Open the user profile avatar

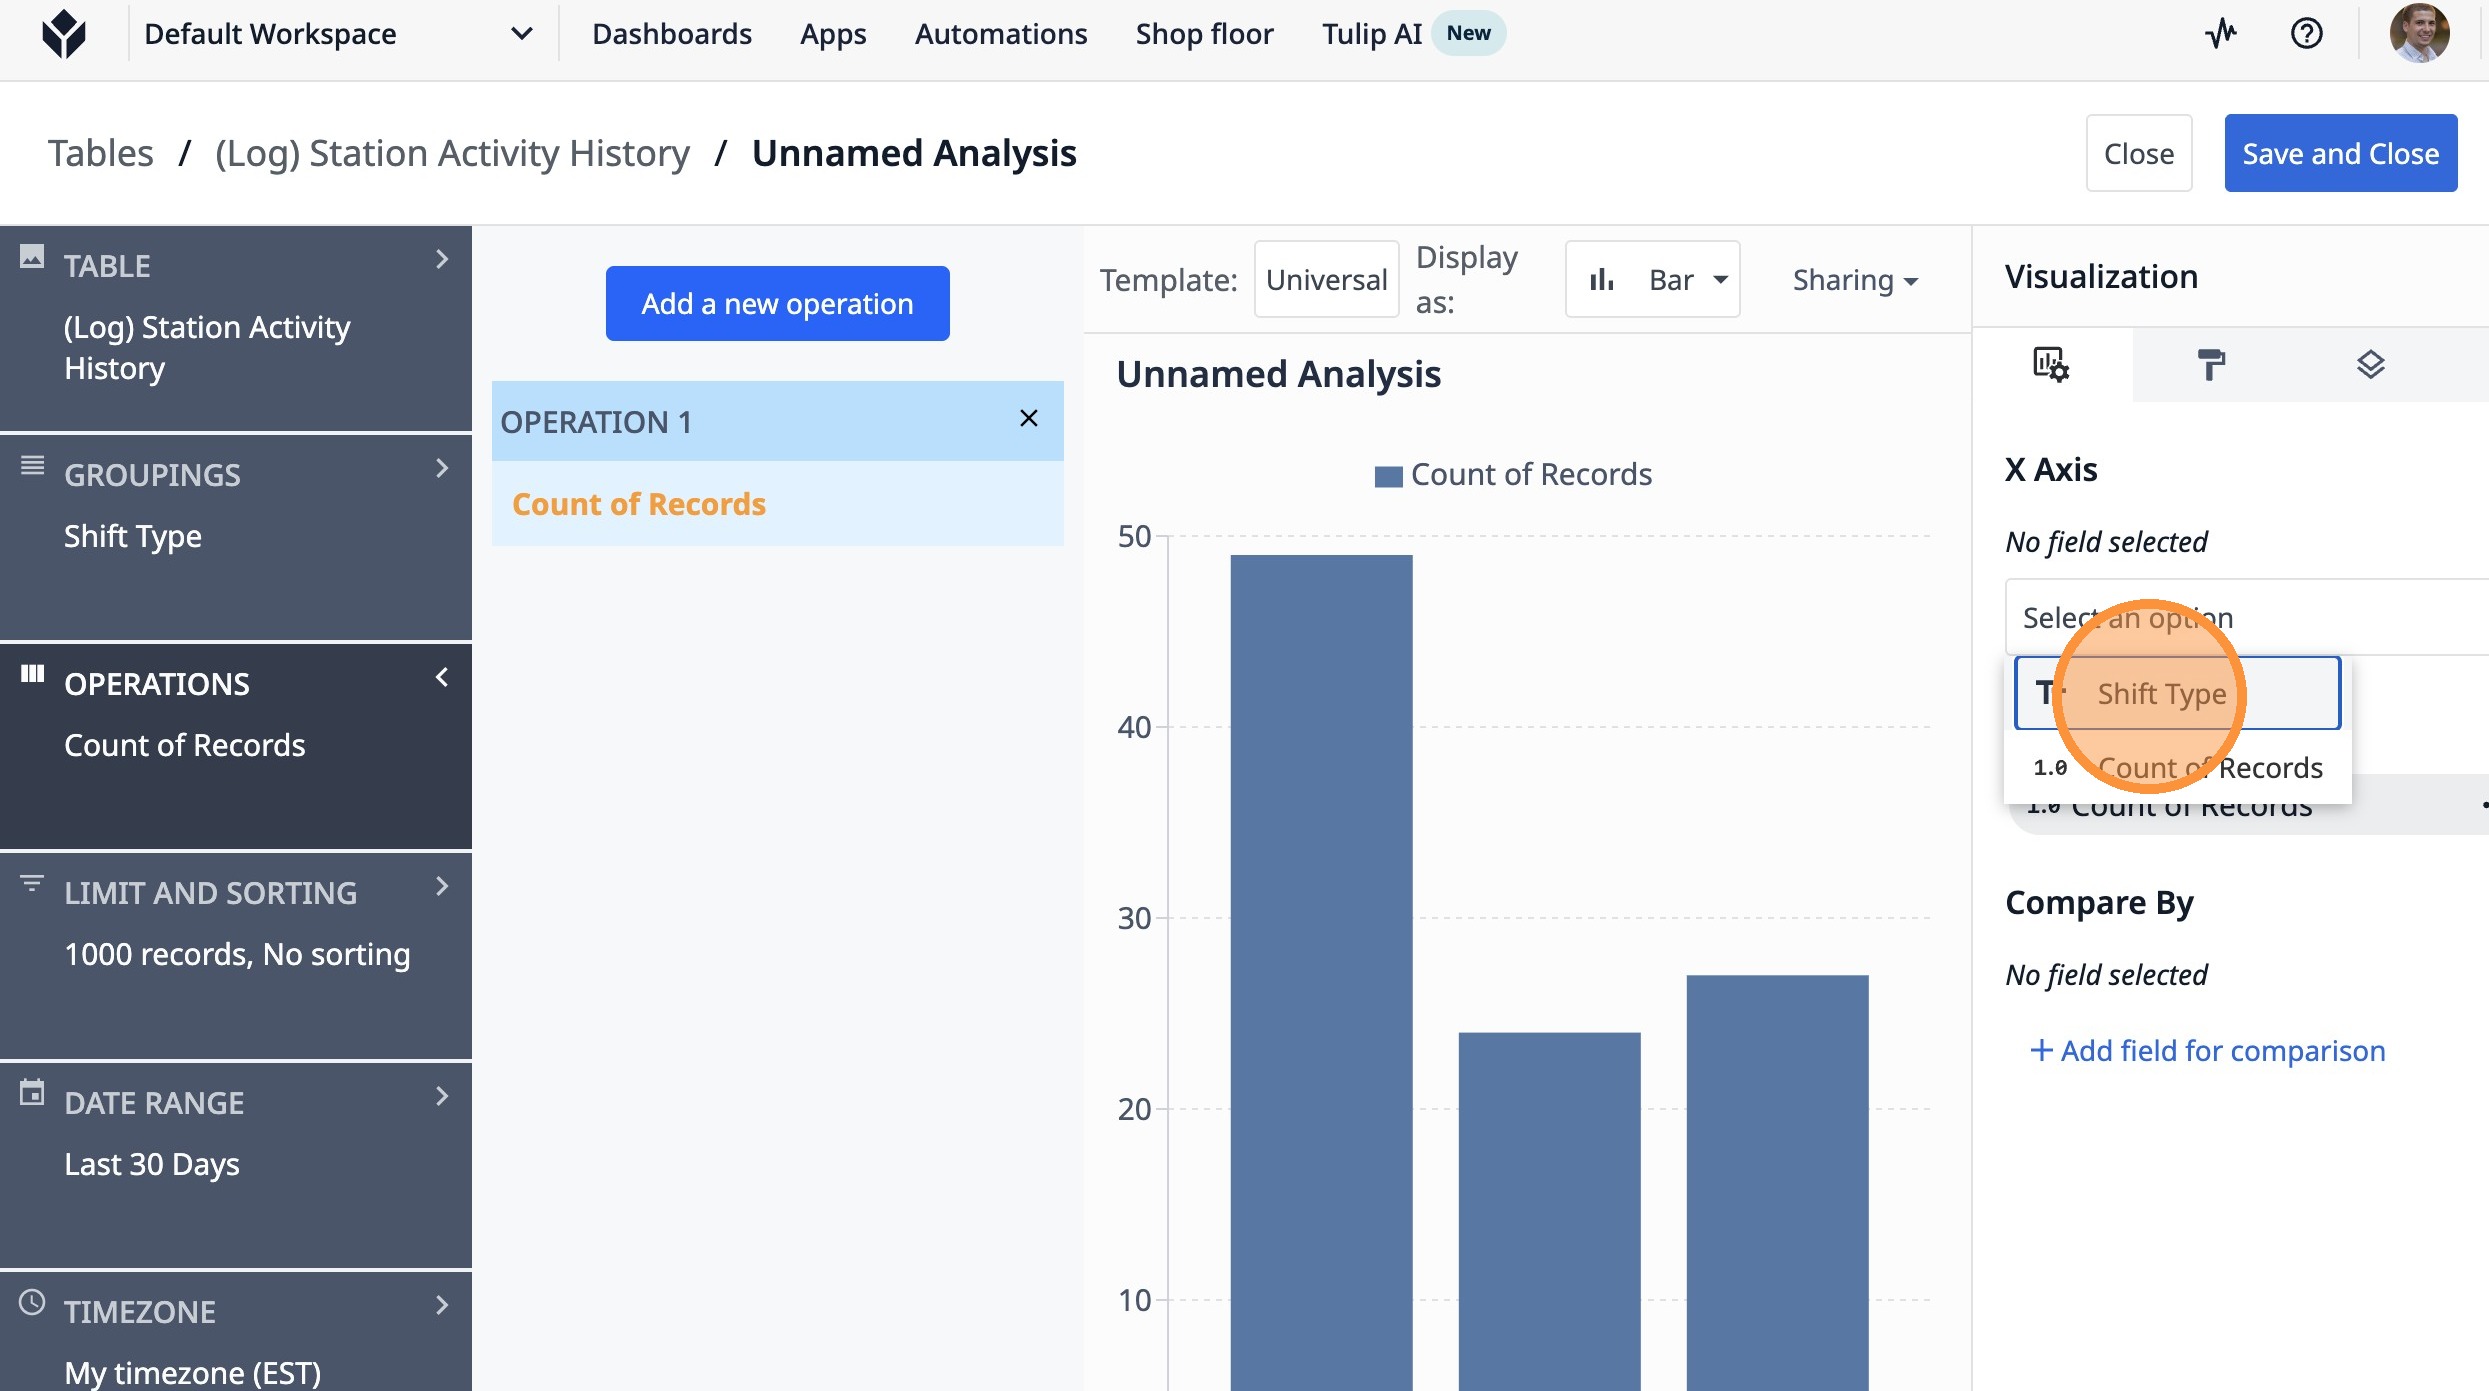coord(2419,34)
